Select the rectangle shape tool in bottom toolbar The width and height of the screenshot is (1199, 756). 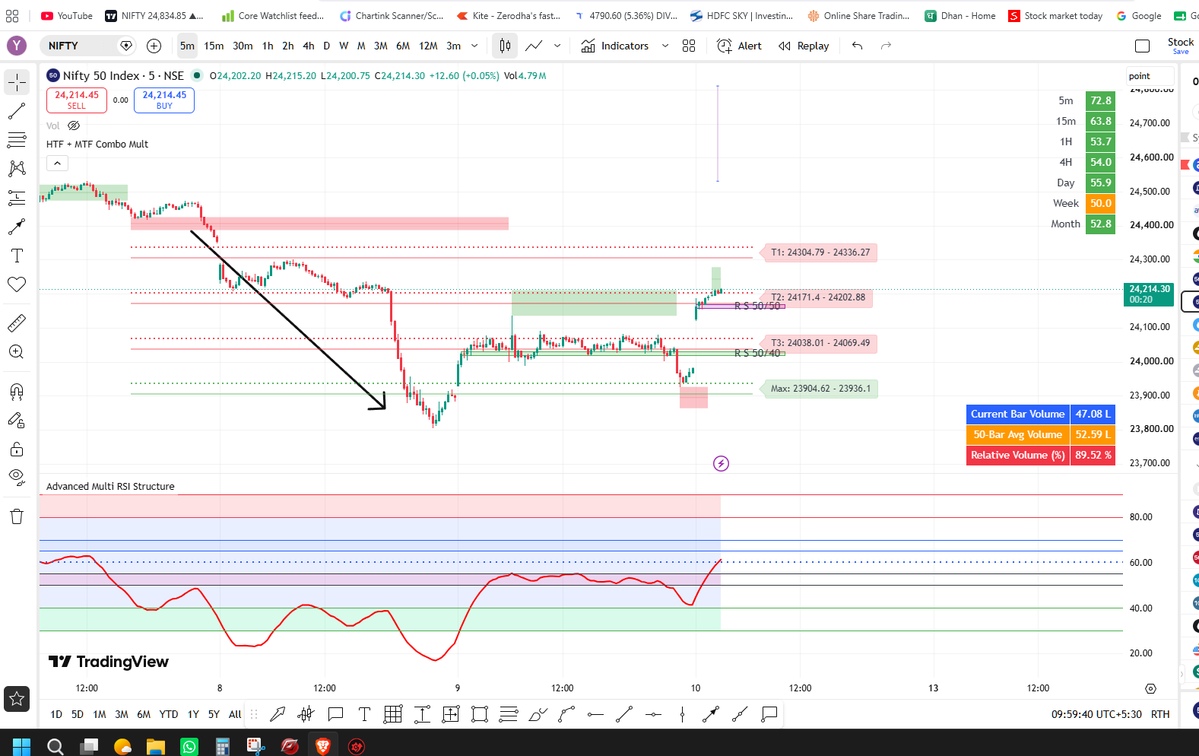tap(479, 715)
